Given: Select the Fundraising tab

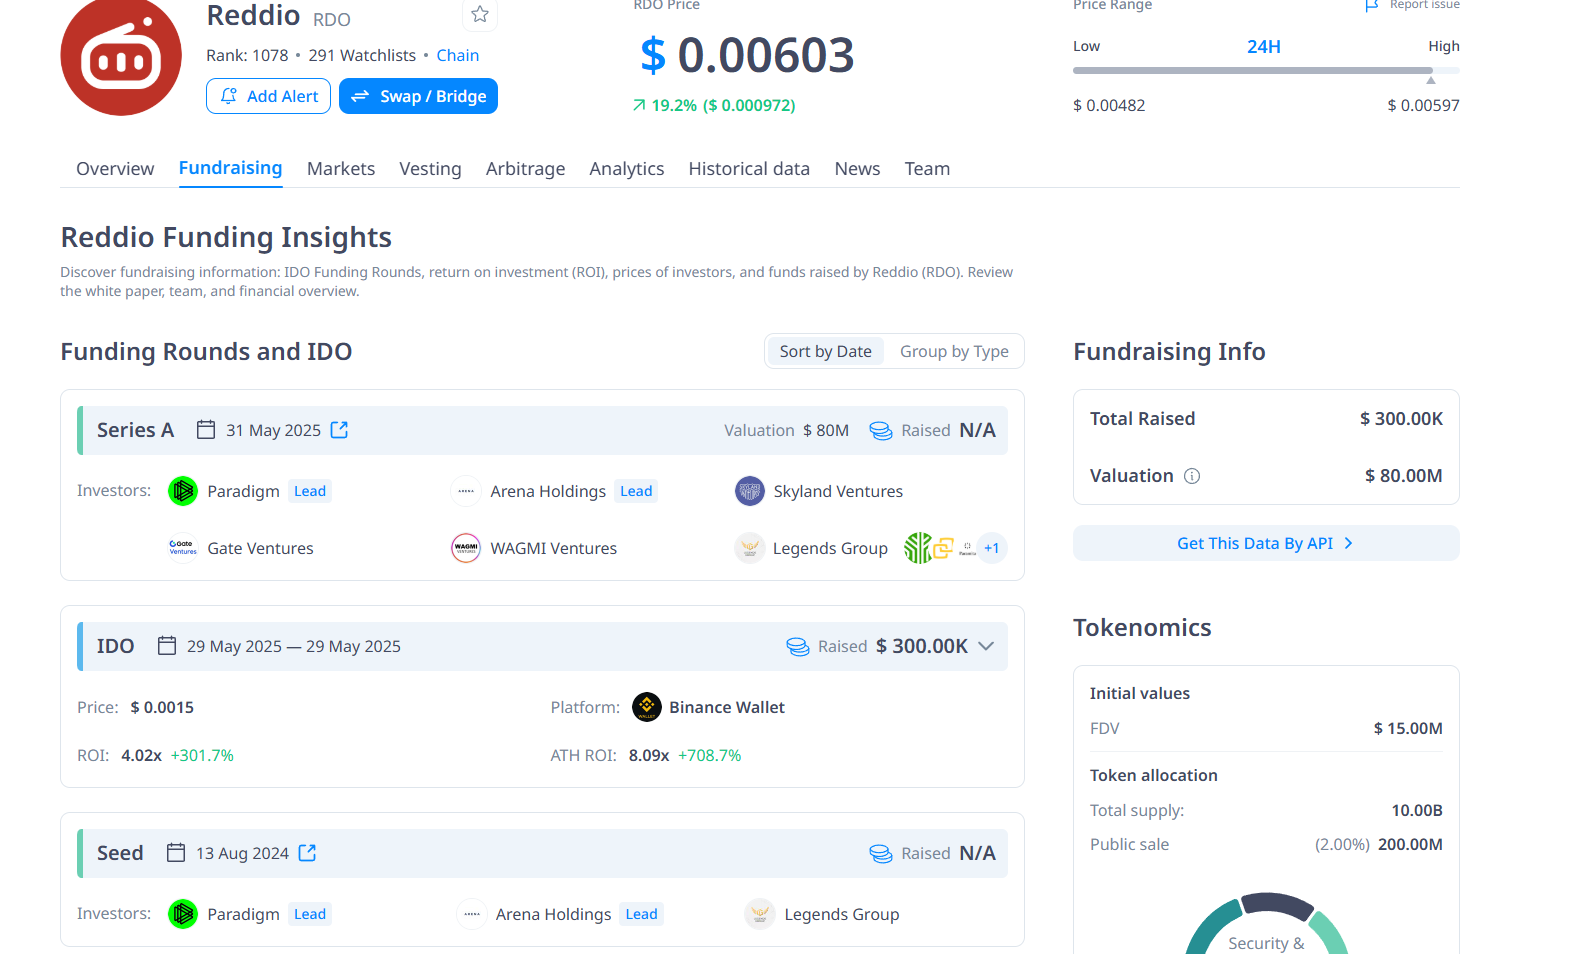Looking at the screenshot, I should (x=230, y=168).
